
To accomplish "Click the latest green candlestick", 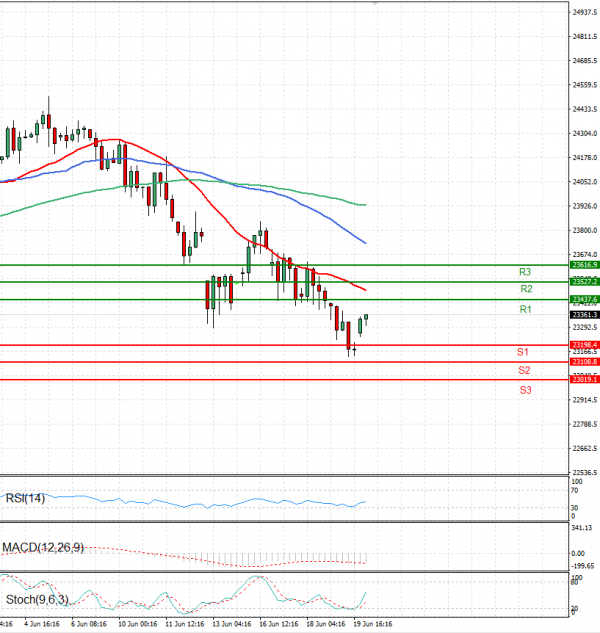I will 366,317.
